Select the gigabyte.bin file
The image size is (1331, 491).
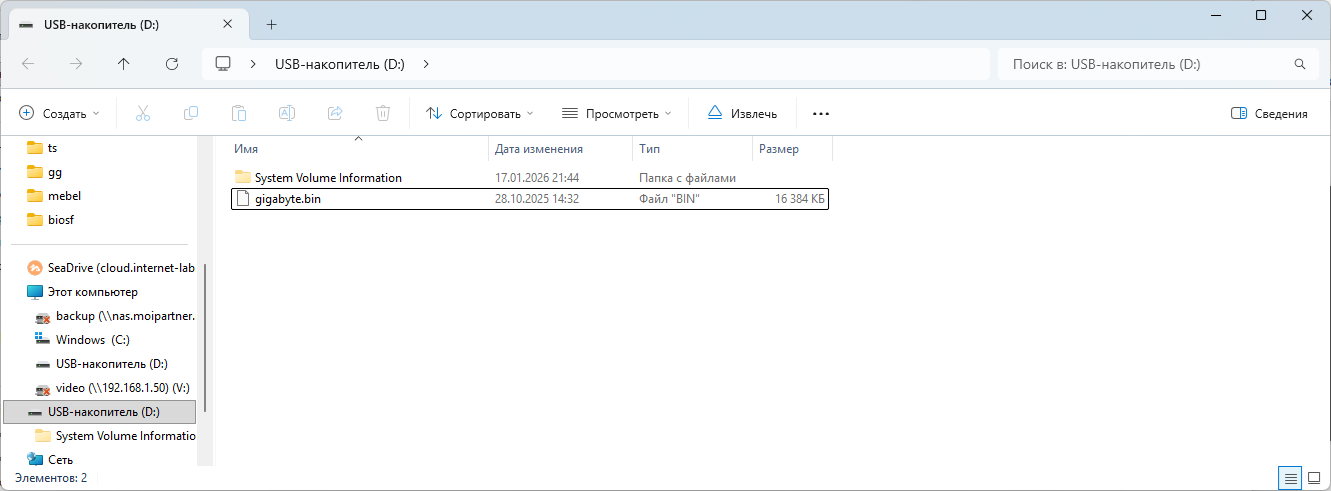[288, 199]
